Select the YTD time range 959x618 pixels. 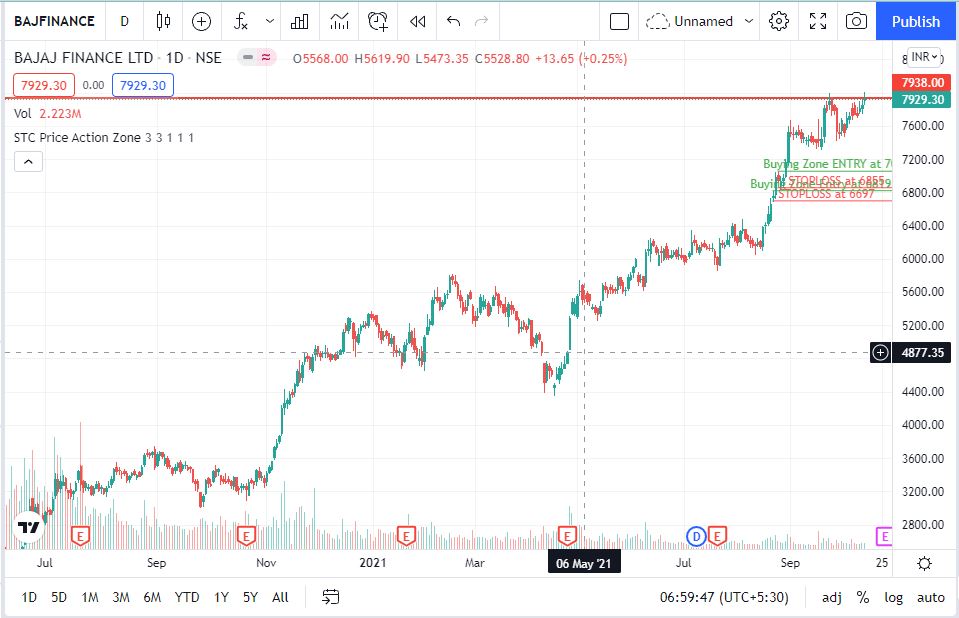(186, 597)
